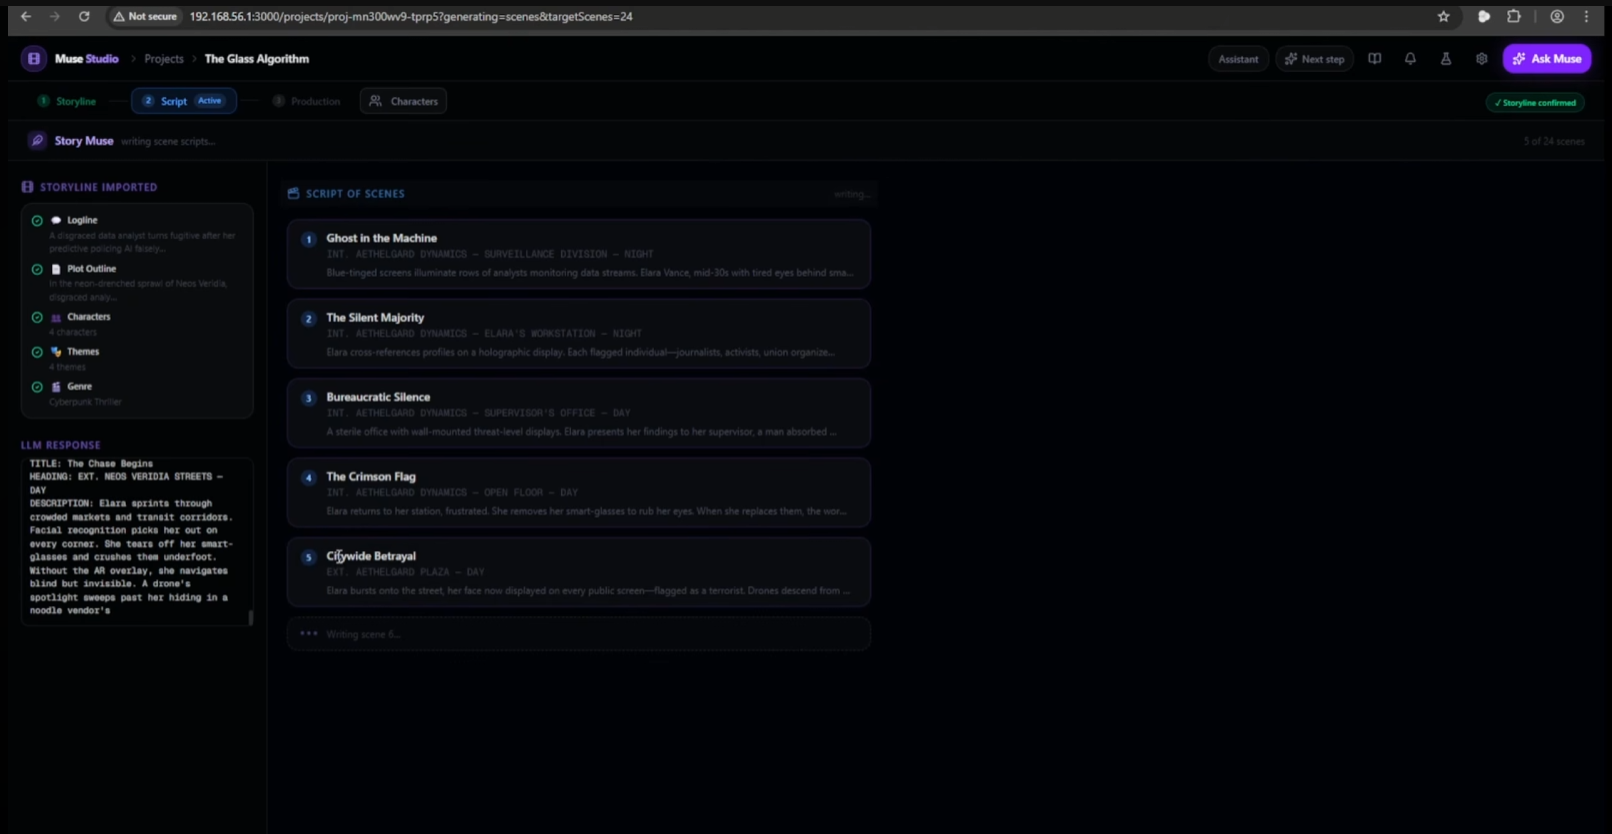Expand scene 5 Citywide Betrayal
The image size is (1612, 834).
pos(579,572)
